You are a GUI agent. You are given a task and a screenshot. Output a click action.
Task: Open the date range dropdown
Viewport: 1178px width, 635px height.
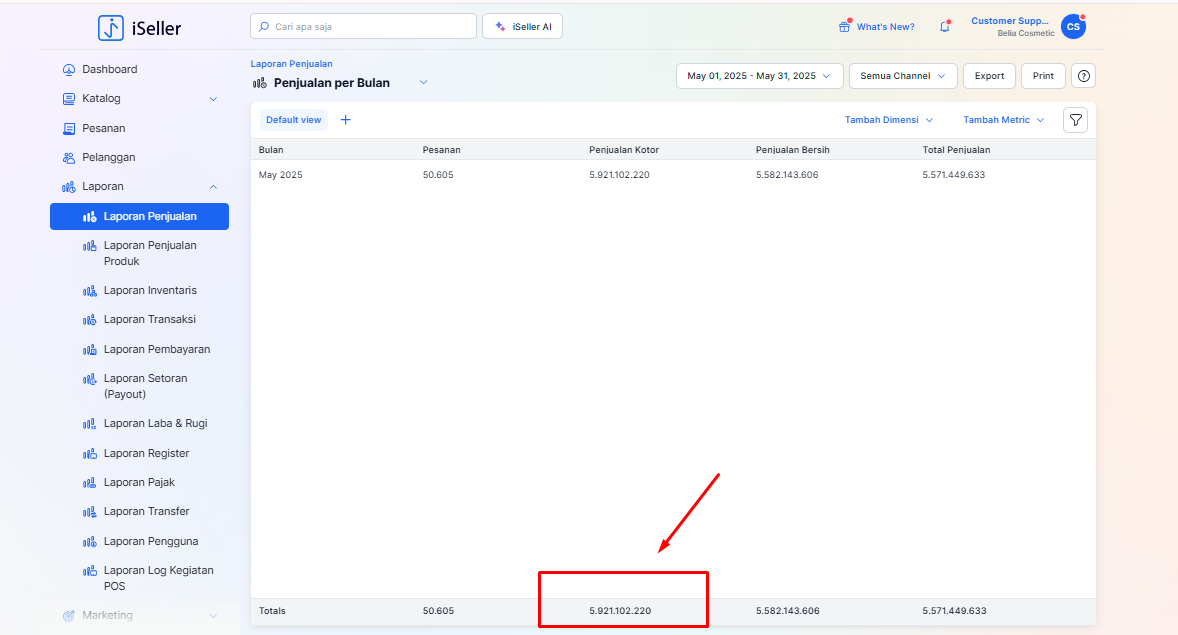point(759,76)
